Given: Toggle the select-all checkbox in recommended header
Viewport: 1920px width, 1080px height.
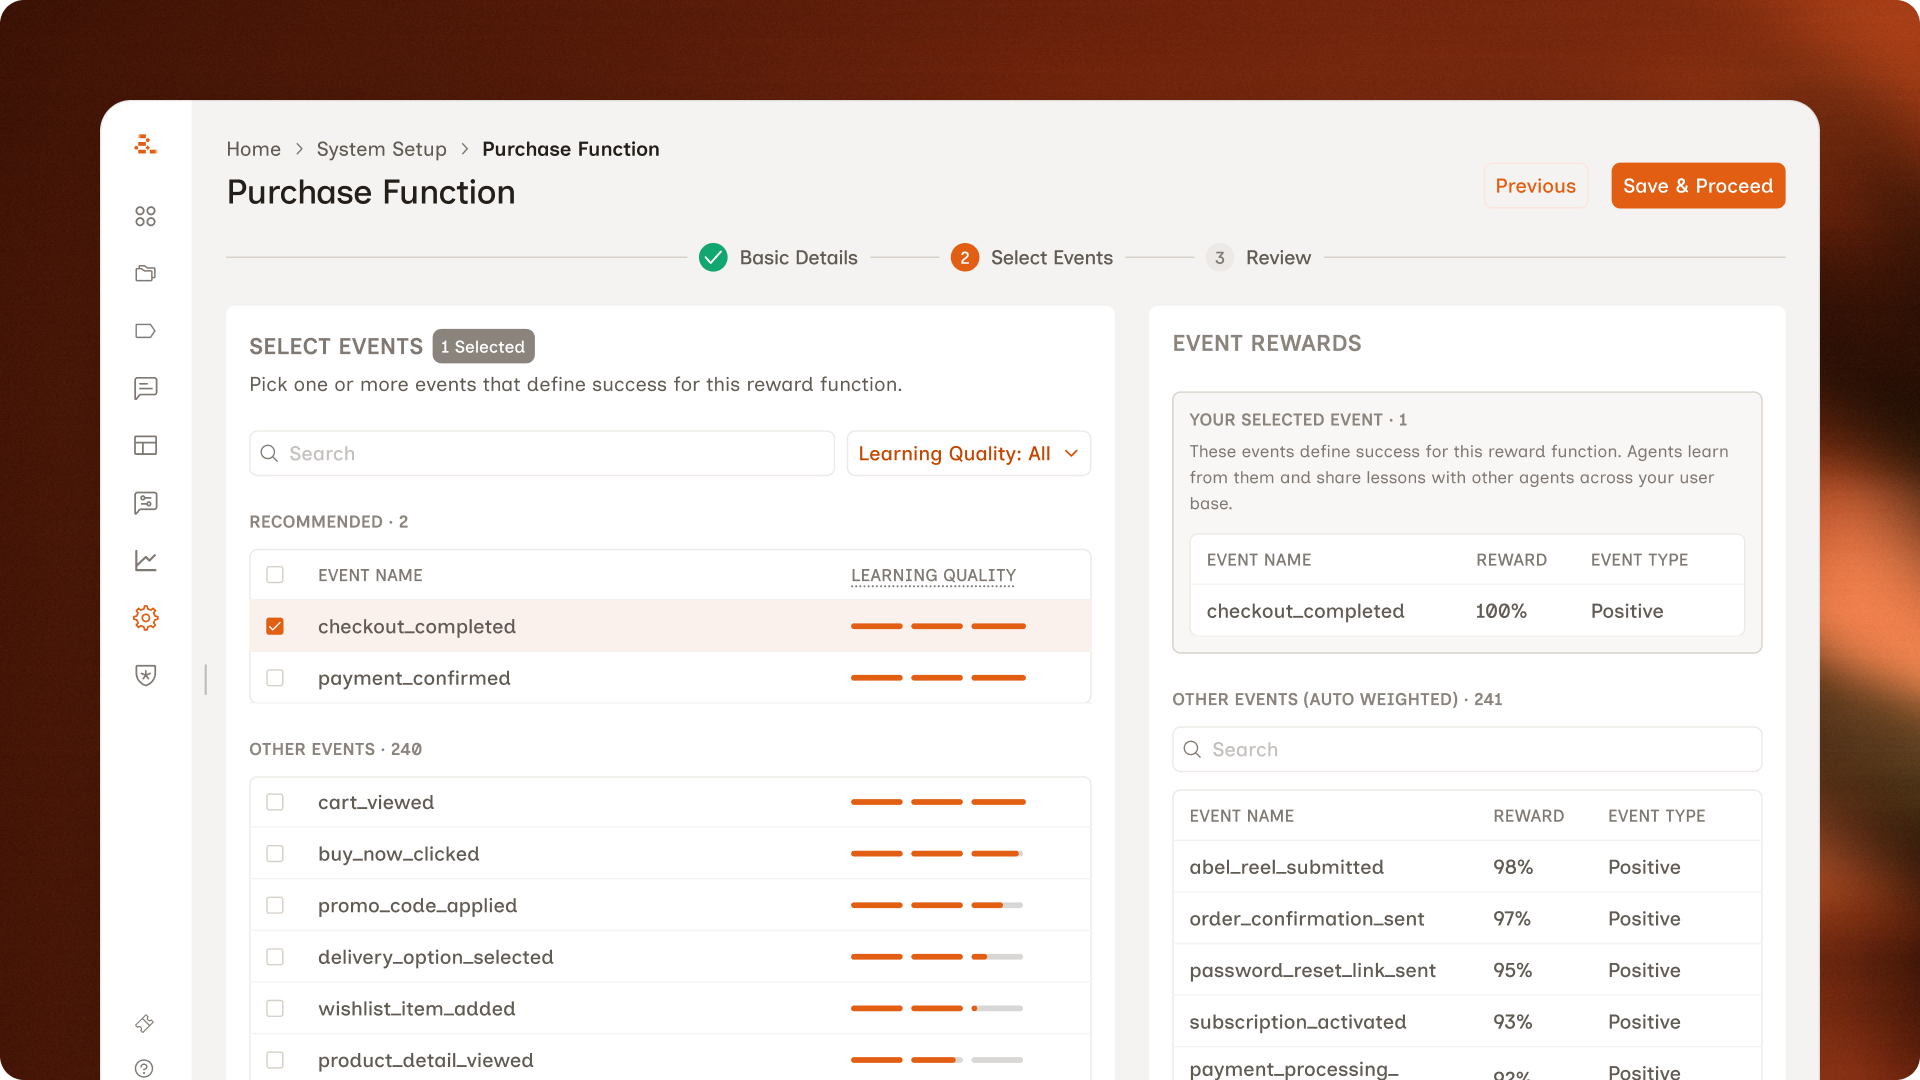Looking at the screenshot, I should [x=275, y=575].
